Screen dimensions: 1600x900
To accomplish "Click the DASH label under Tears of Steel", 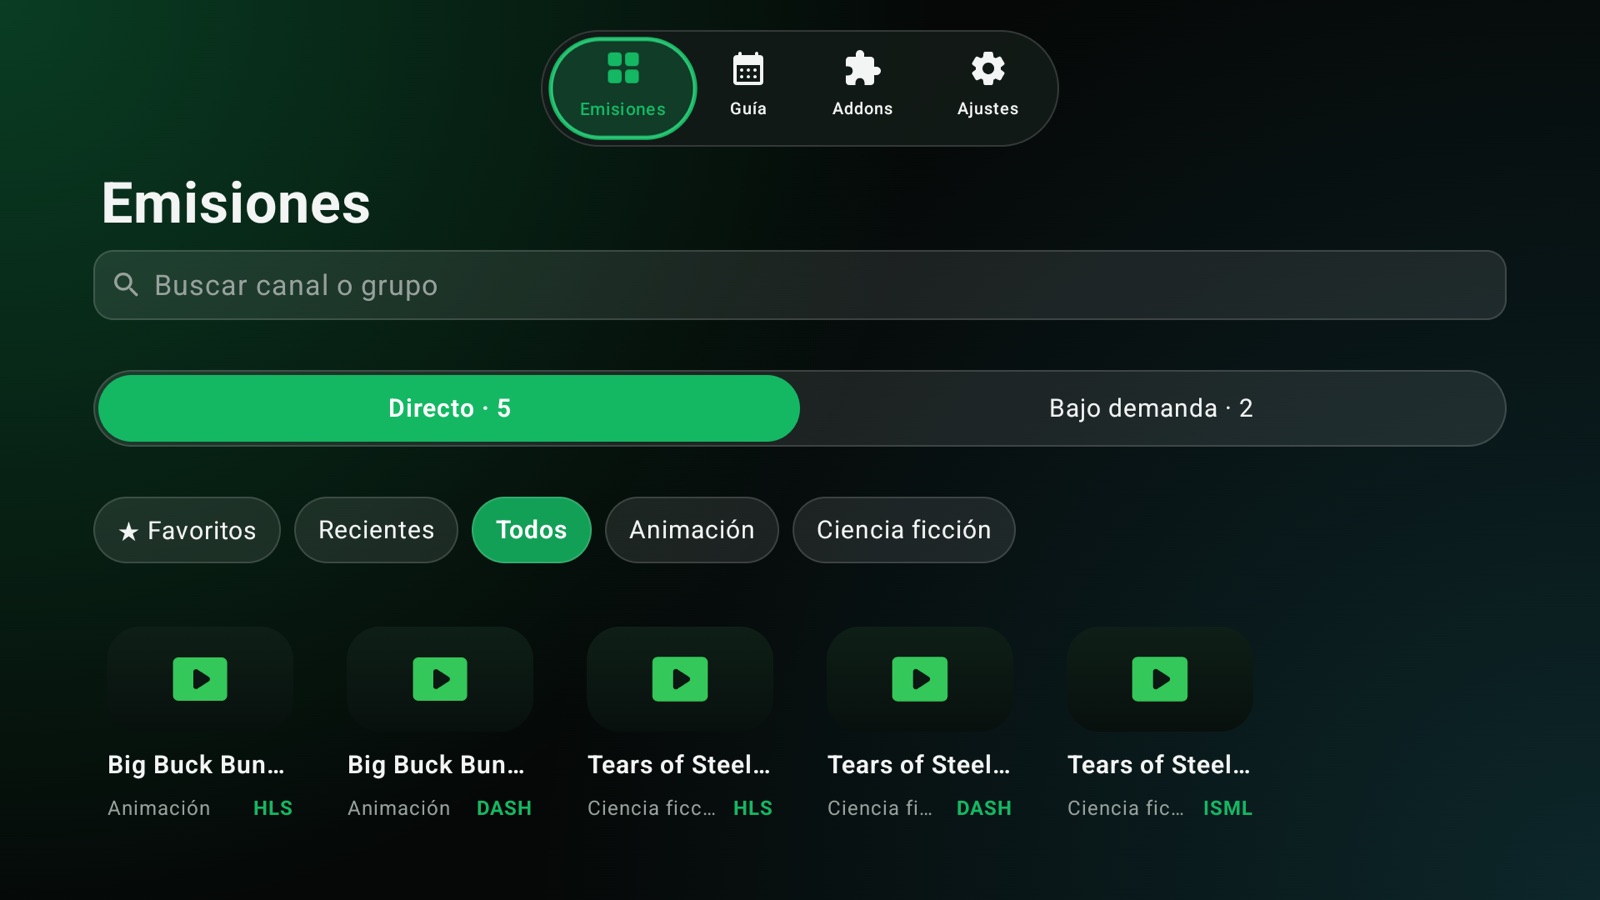I will coord(984,808).
